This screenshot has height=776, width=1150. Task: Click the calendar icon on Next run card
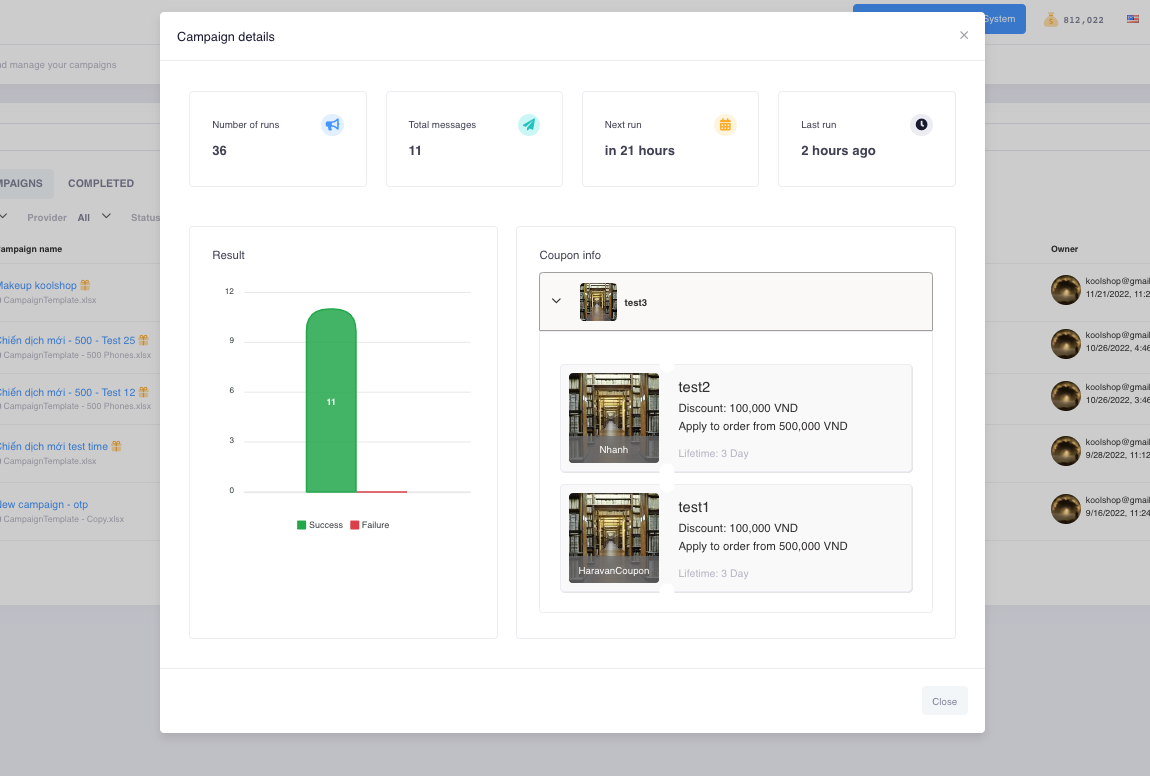click(725, 125)
